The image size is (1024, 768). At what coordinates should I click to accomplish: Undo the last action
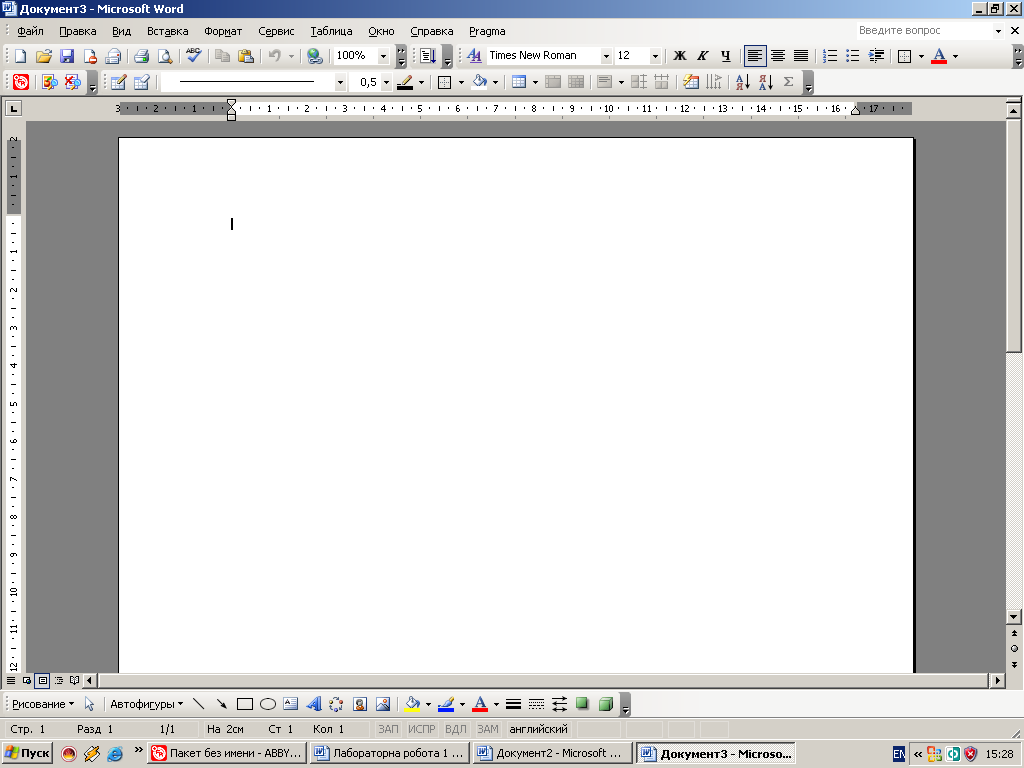point(275,56)
